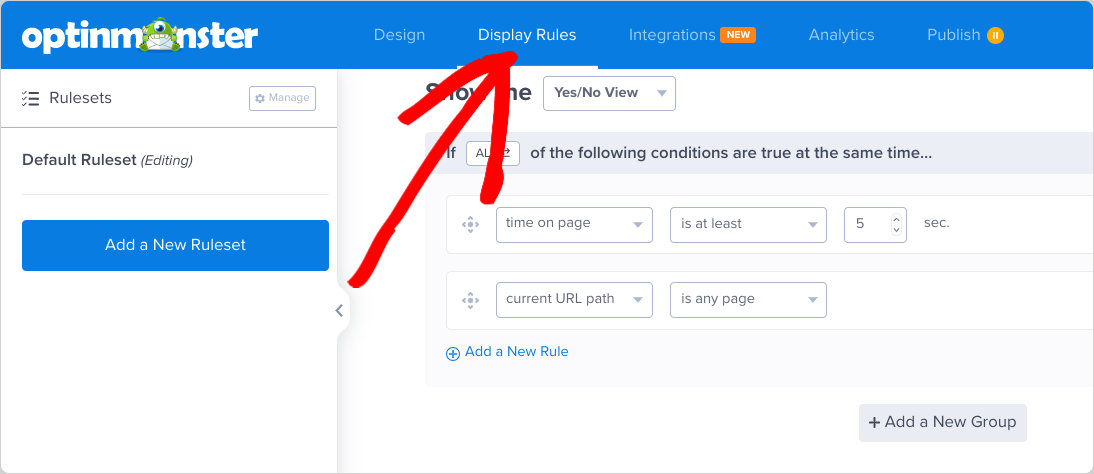Screen dimensions: 1094x474
Task: Click the OptinMonster logo
Action: click(140, 36)
